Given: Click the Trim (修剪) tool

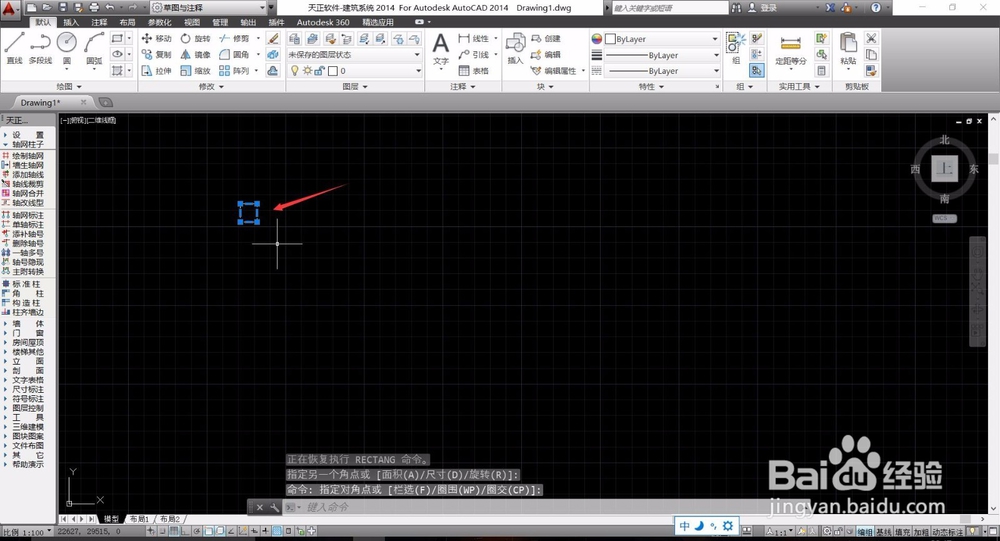Looking at the screenshot, I should (x=234, y=38).
